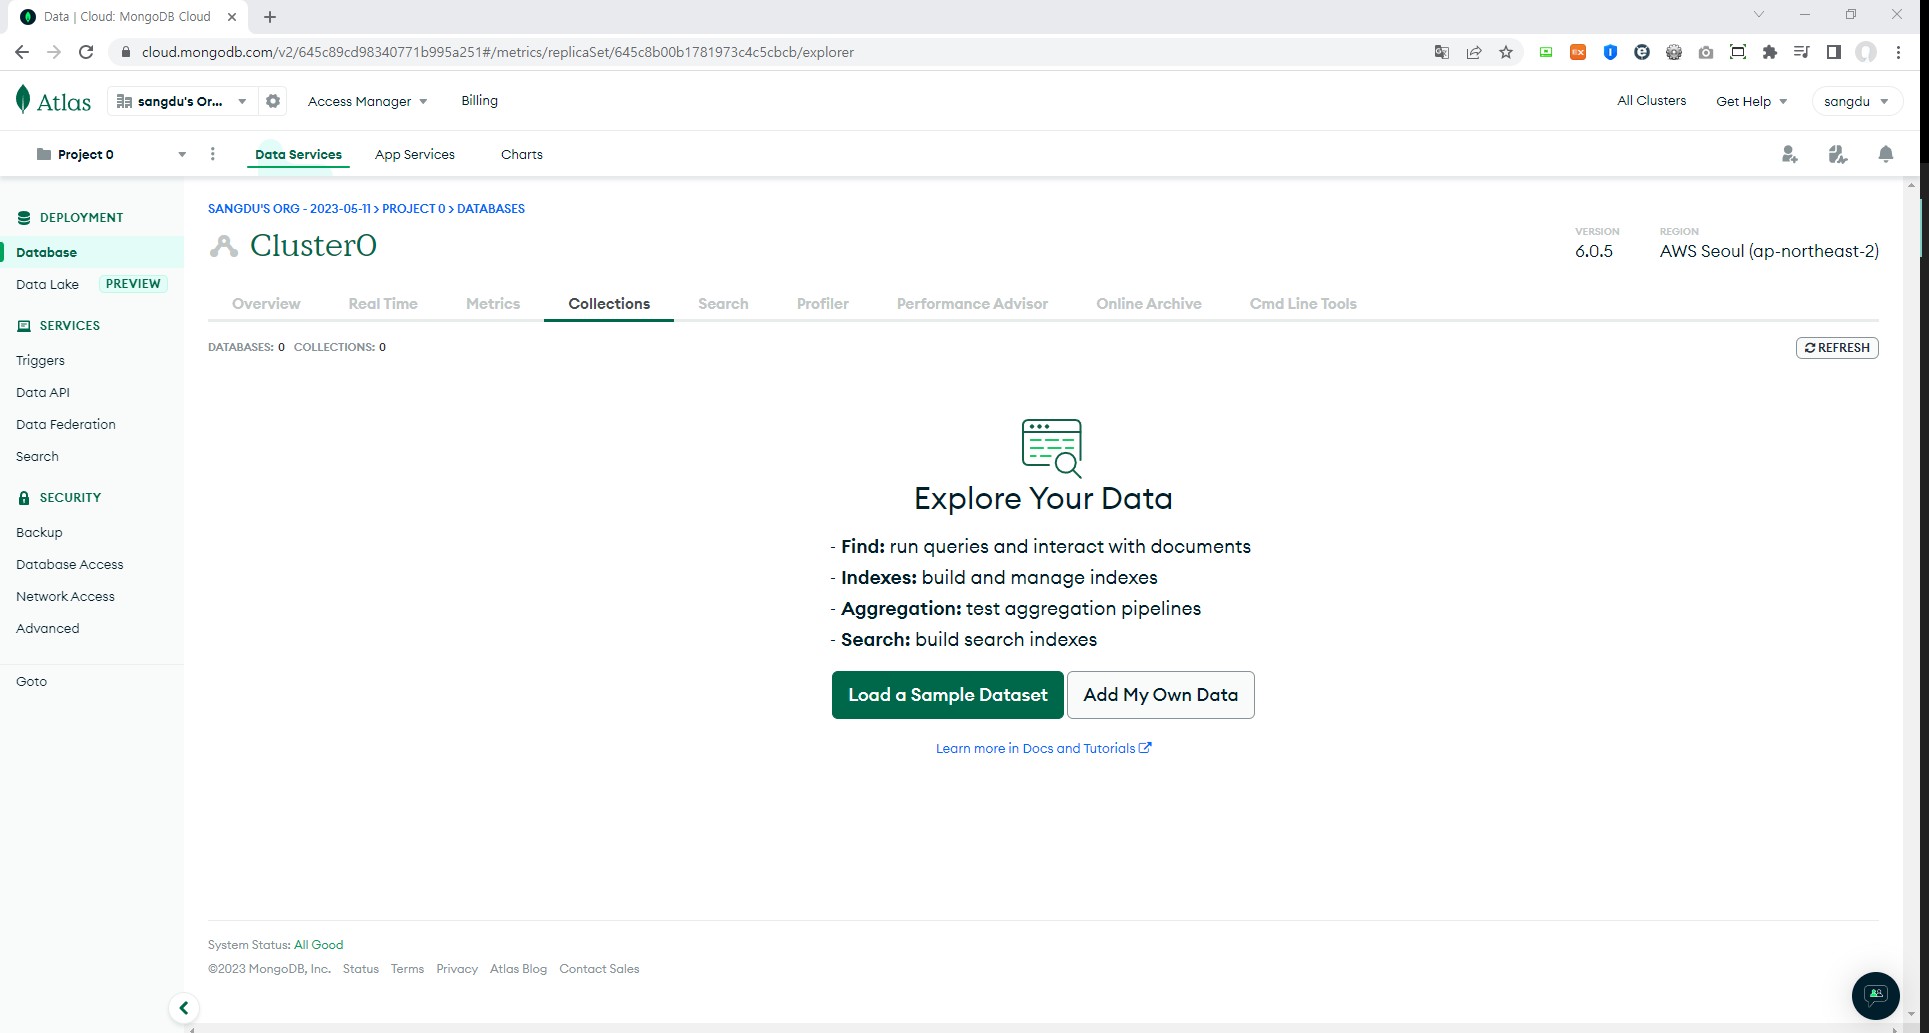Viewport: 1929px width, 1033px height.
Task: Open the Project 0 three-dot options menu
Action: pos(212,154)
